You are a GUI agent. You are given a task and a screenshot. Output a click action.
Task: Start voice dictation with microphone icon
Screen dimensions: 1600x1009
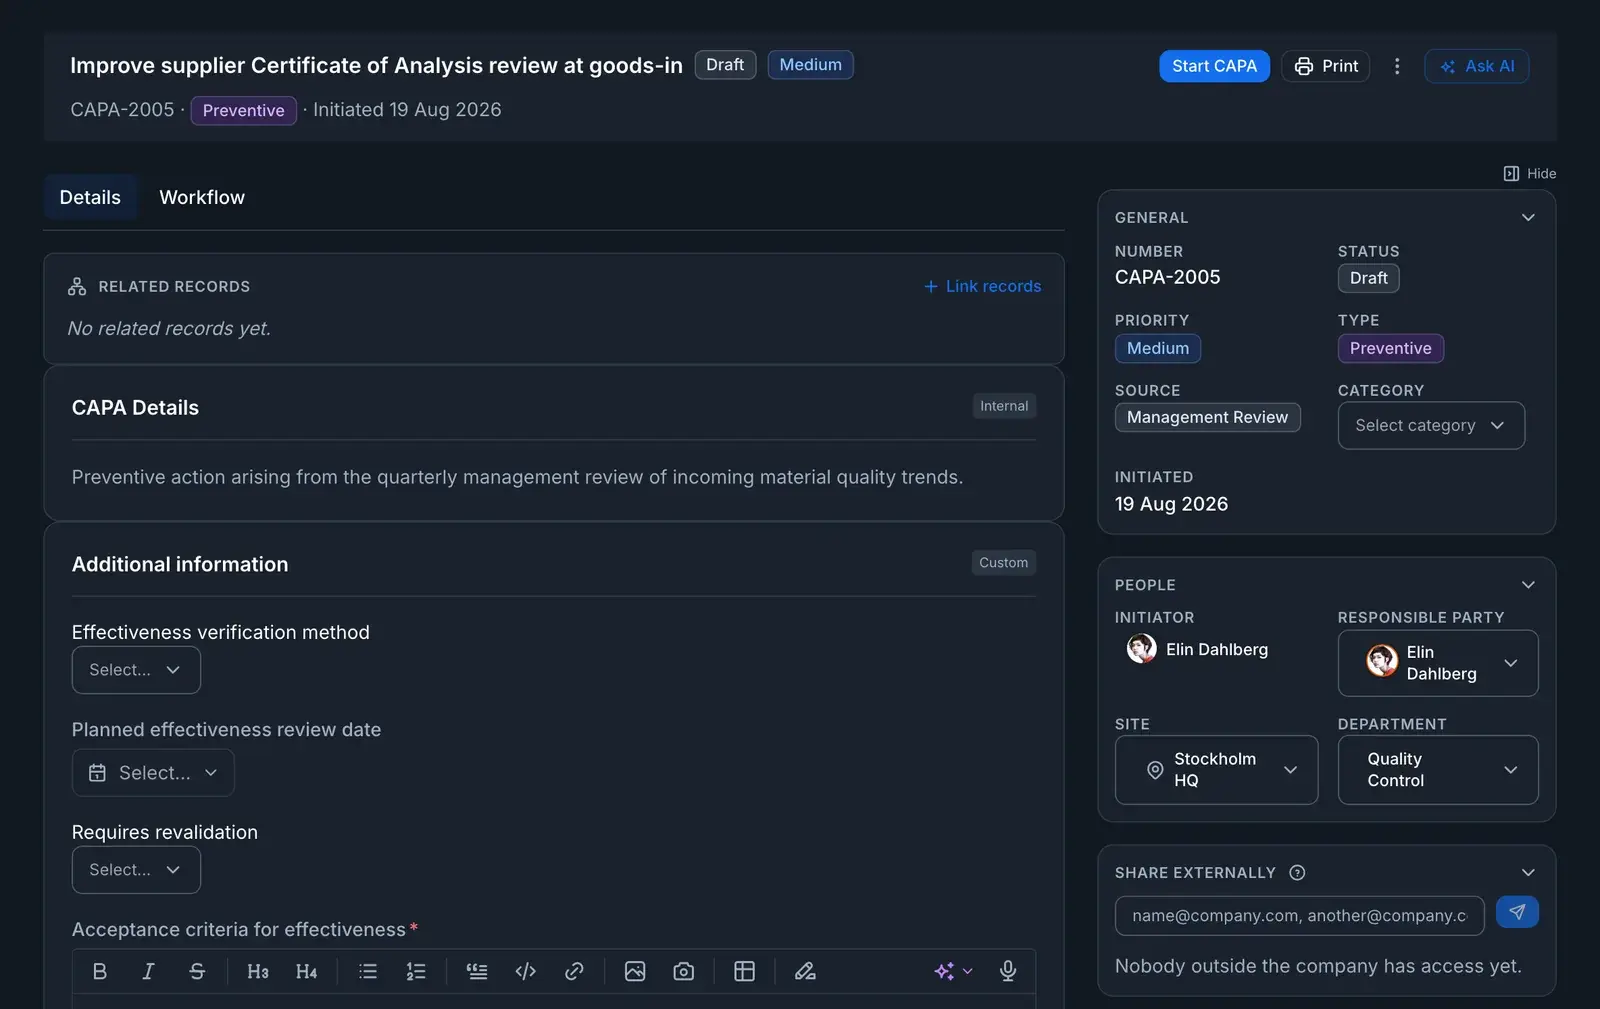point(1008,971)
